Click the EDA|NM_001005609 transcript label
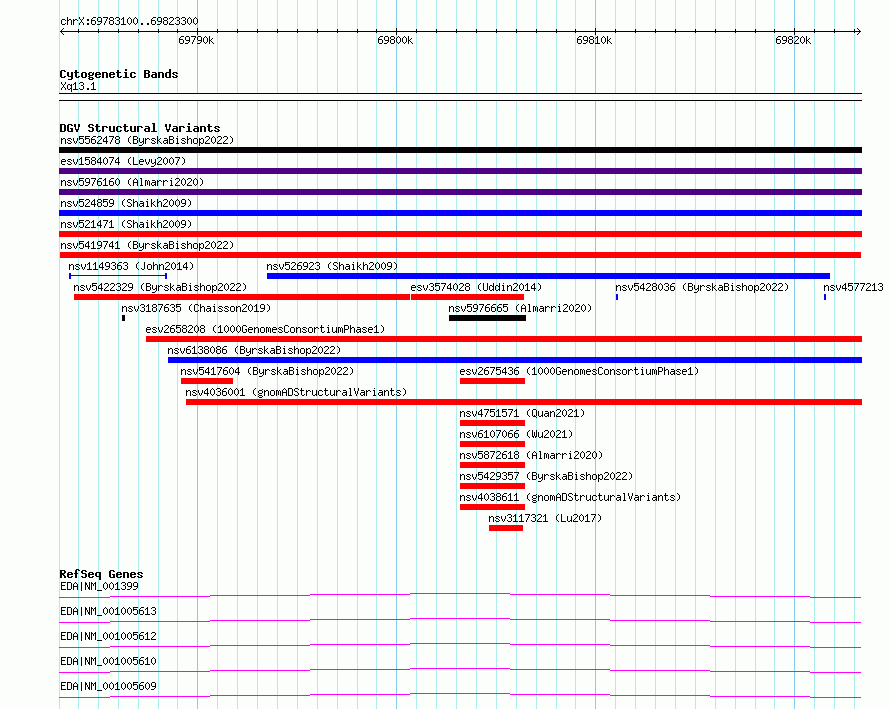The width and height of the screenshot is (890, 709). click(108, 686)
